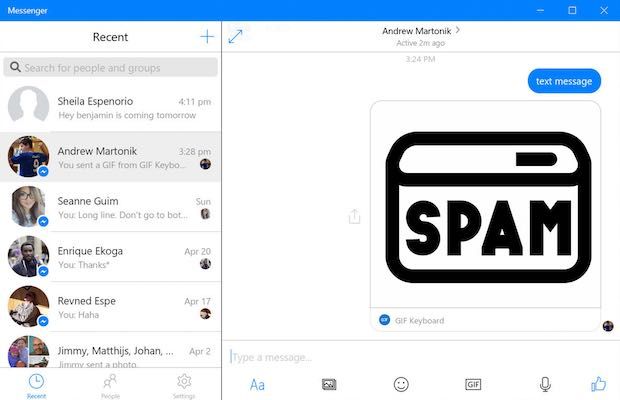Open the GIF picker button
This screenshot has width=620, height=400.
tap(473, 384)
